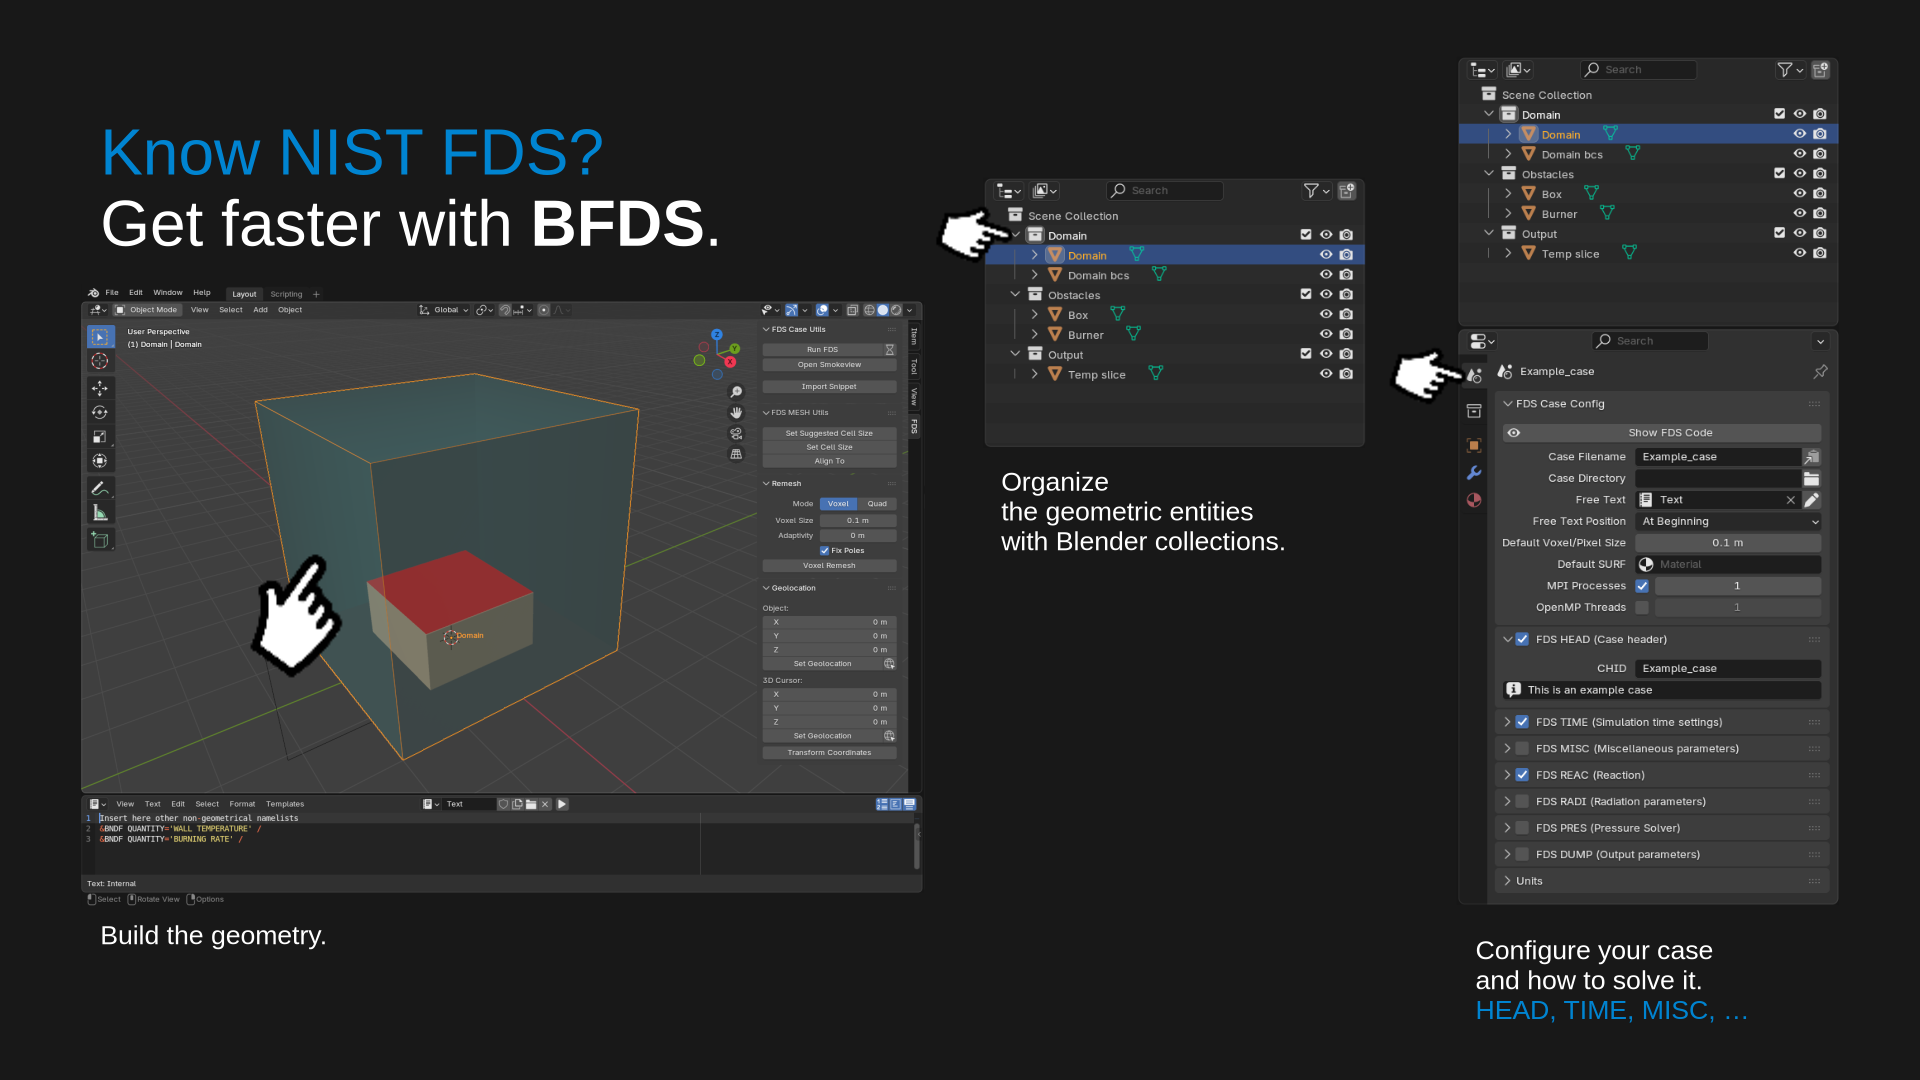Image resolution: width=1920 pixels, height=1080 pixels.
Task: Click the Import Snippet button
Action: [829, 387]
